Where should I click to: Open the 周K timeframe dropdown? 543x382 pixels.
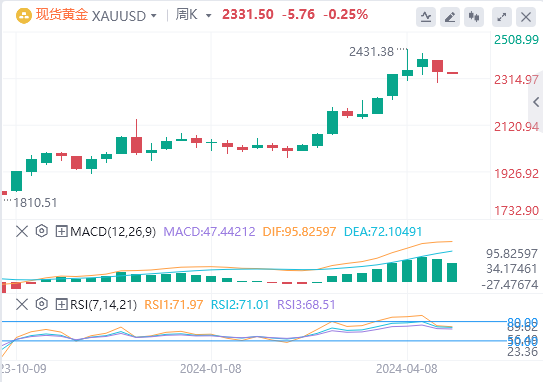(x=193, y=15)
